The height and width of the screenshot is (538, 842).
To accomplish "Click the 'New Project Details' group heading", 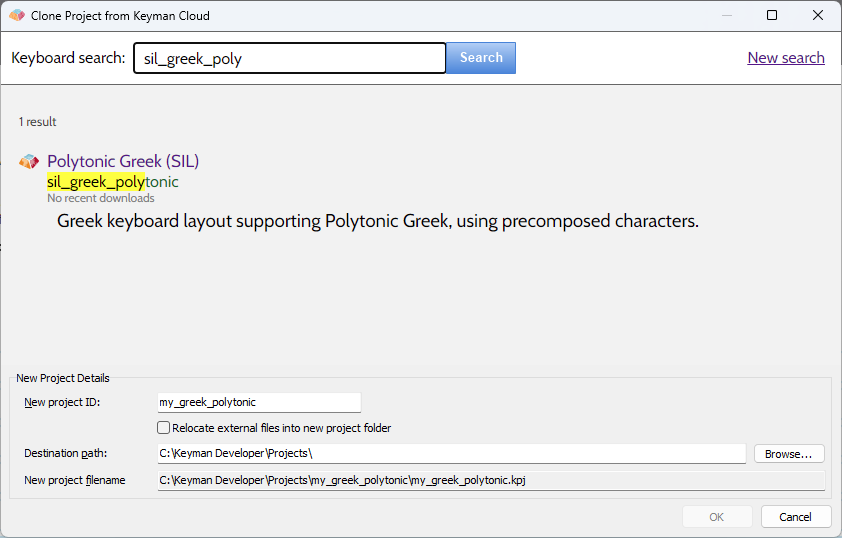I will pyautogui.click(x=63, y=378).
